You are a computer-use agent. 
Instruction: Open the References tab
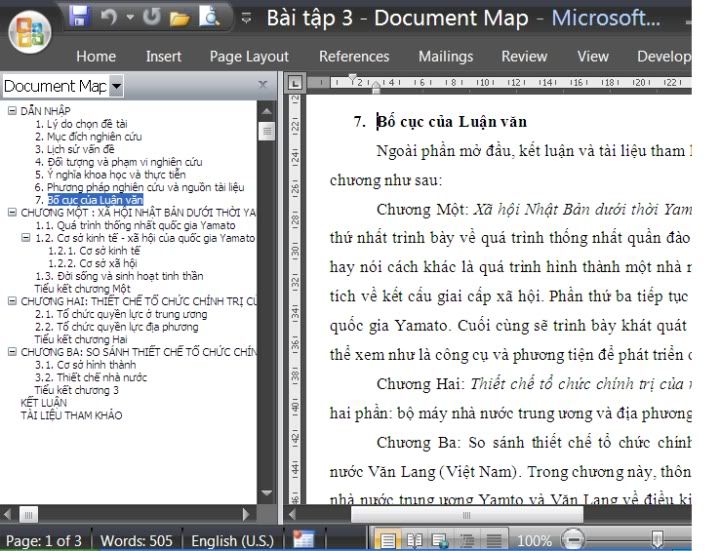pos(354,56)
